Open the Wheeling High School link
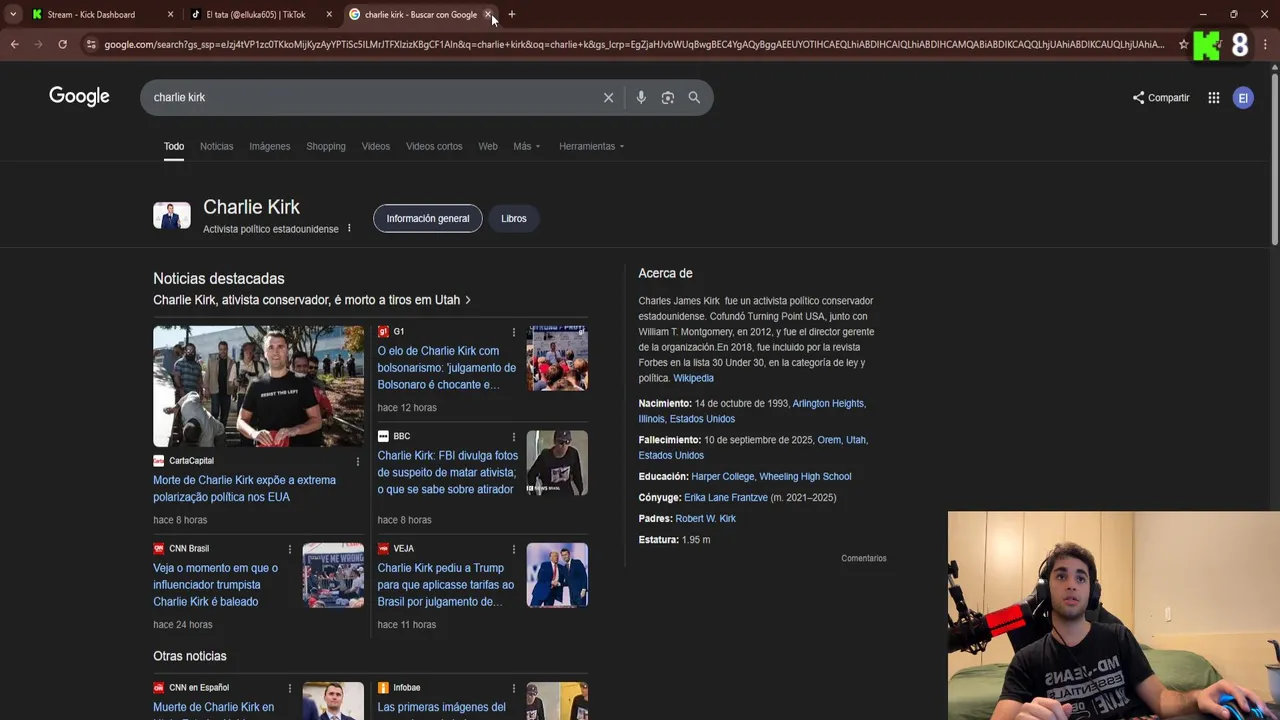Image resolution: width=1280 pixels, height=720 pixels. tap(805, 476)
